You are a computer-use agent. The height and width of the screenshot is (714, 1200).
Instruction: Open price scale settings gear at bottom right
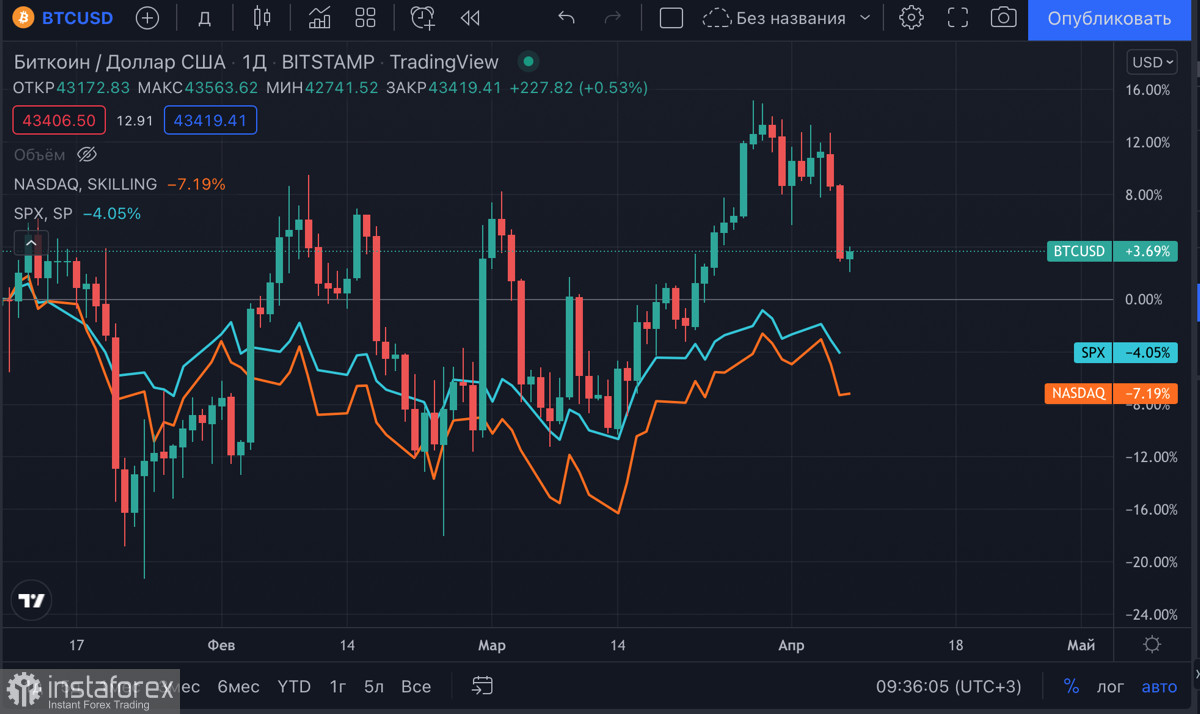(x=1152, y=645)
